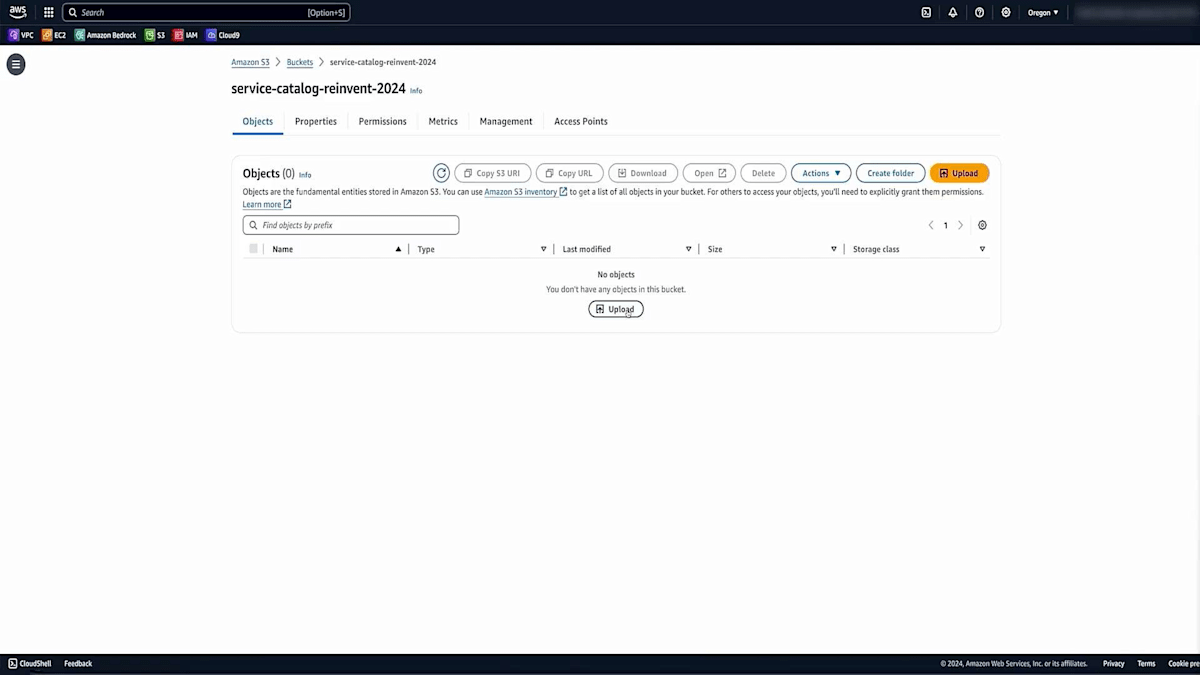This screenshot has width=1200, height=675.
Task: Open the notifications bell
Action: click(x=953, y=13)
